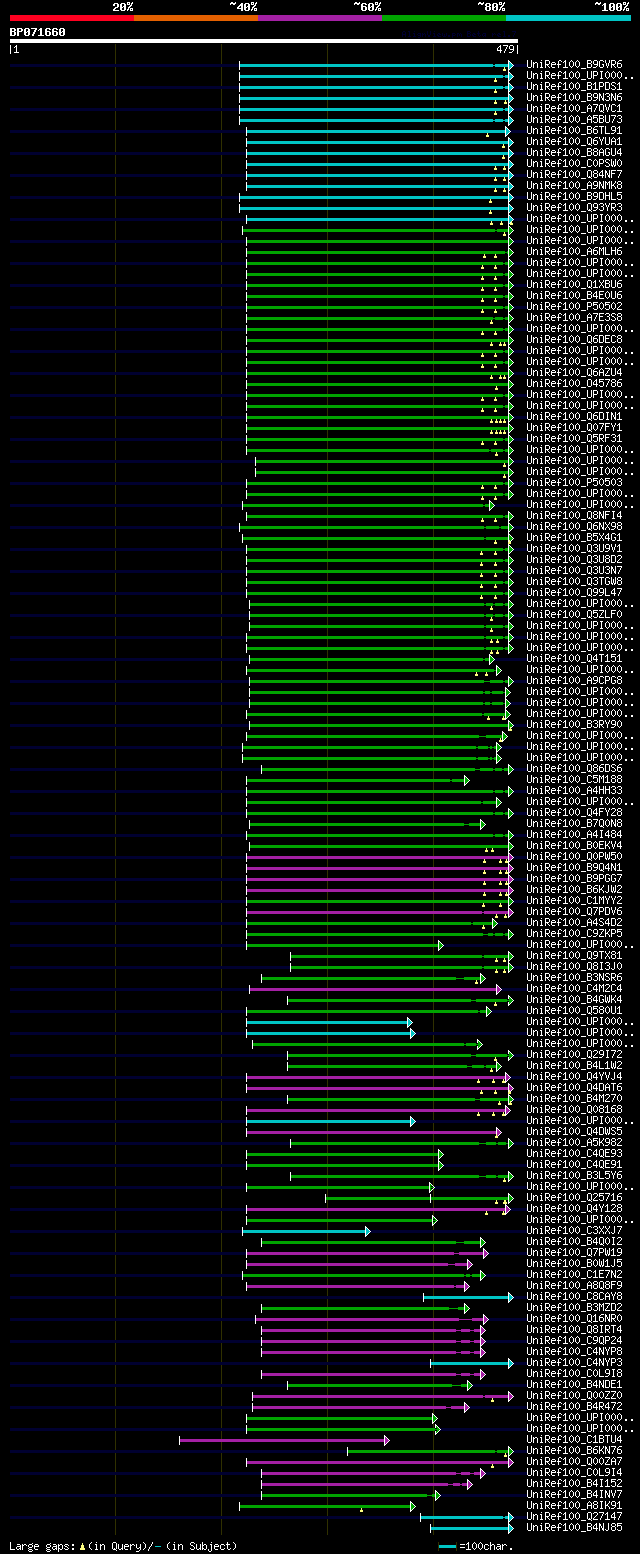Select hit label UniRef100_Q6DIN1
This screenshot has width=640, height=1554.
coord(574,416)
